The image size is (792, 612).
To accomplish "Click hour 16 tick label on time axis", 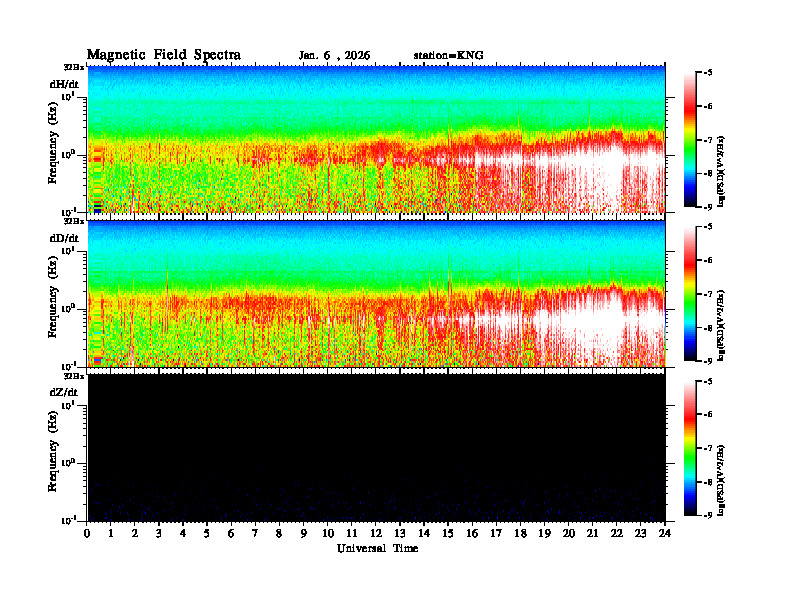I will tap(472, 533).
